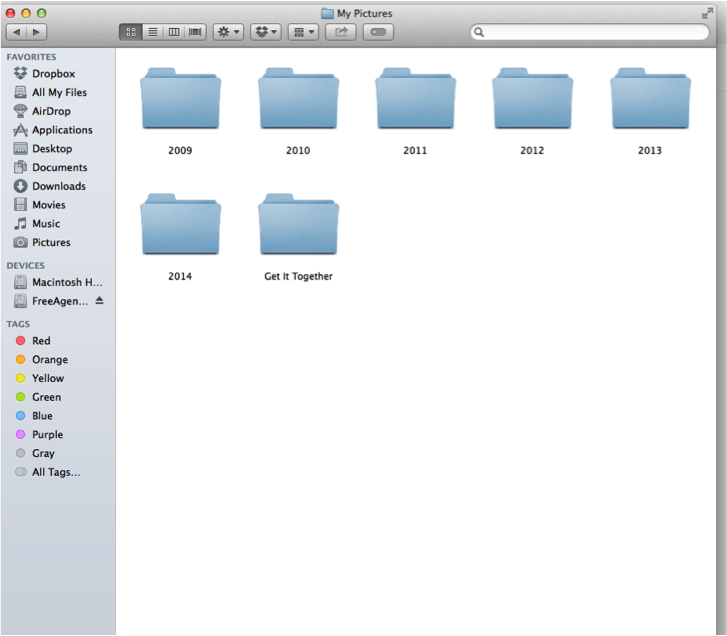Open Dropbox in the sidebar

[58, 73]
